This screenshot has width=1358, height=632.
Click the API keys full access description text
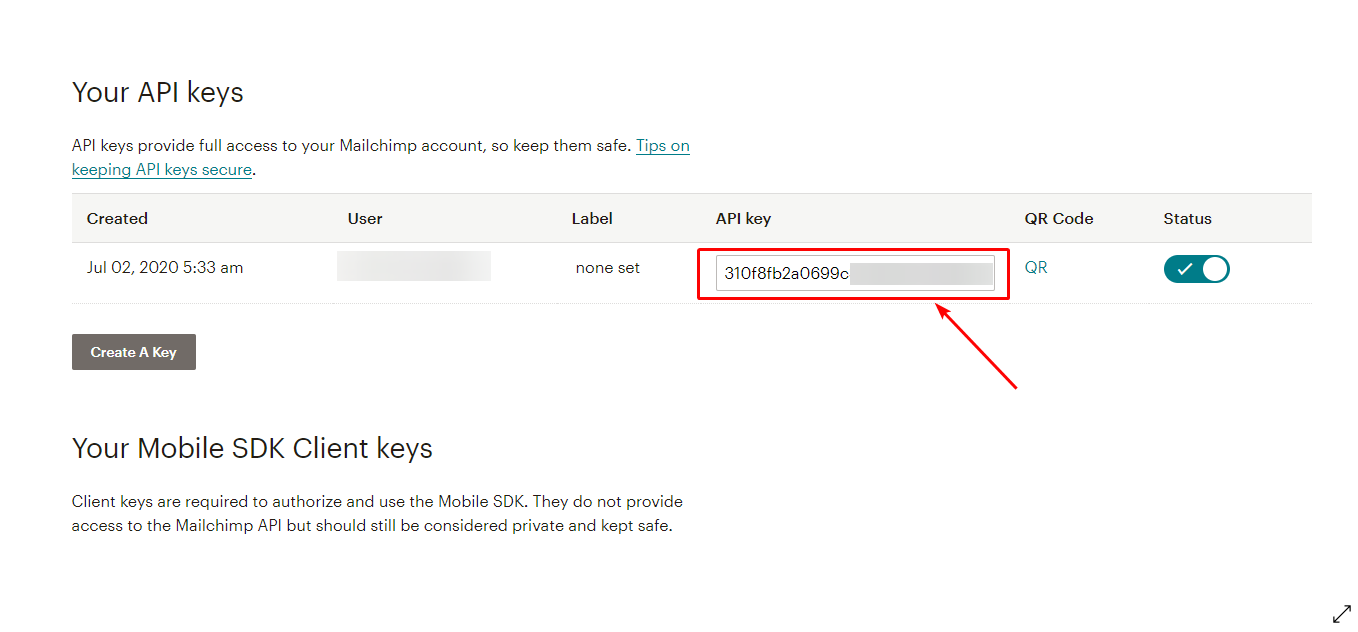point(350,146)
